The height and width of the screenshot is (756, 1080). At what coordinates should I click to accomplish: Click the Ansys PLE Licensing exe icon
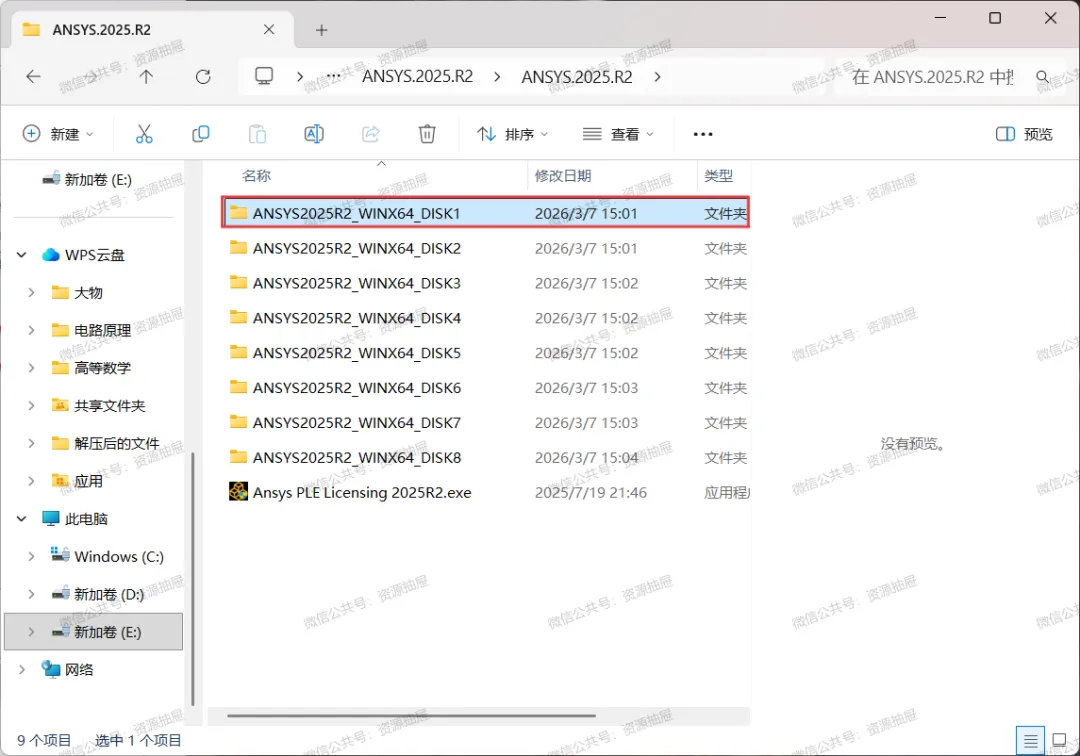click(x=238, y=492)
